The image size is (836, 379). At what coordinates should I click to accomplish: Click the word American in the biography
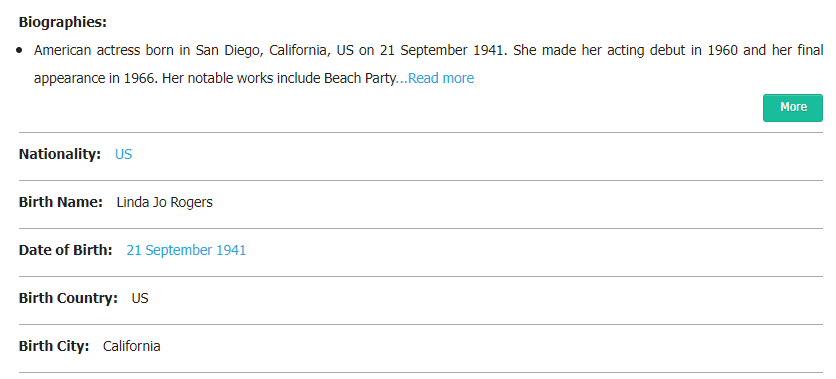[61, 51]
